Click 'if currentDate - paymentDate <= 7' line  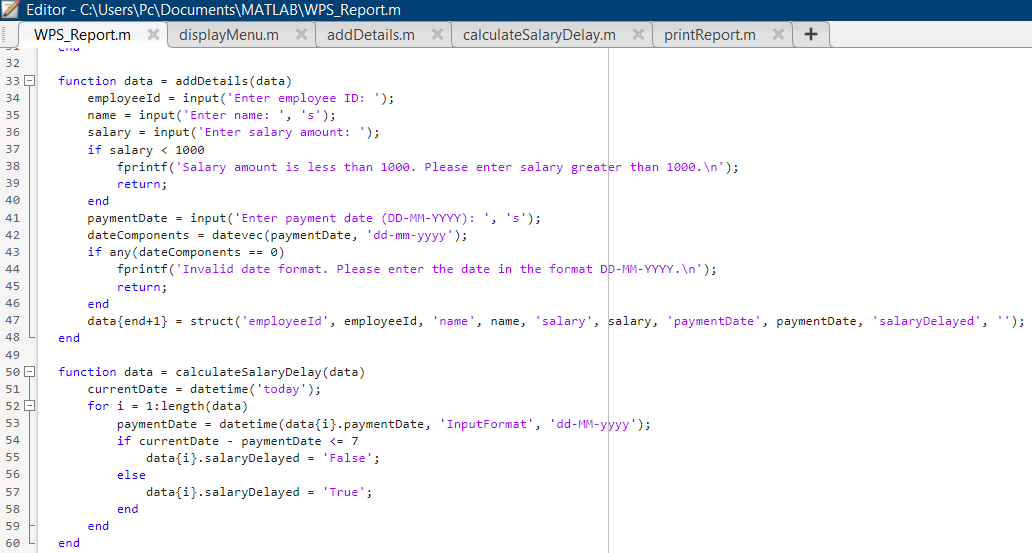238,441
